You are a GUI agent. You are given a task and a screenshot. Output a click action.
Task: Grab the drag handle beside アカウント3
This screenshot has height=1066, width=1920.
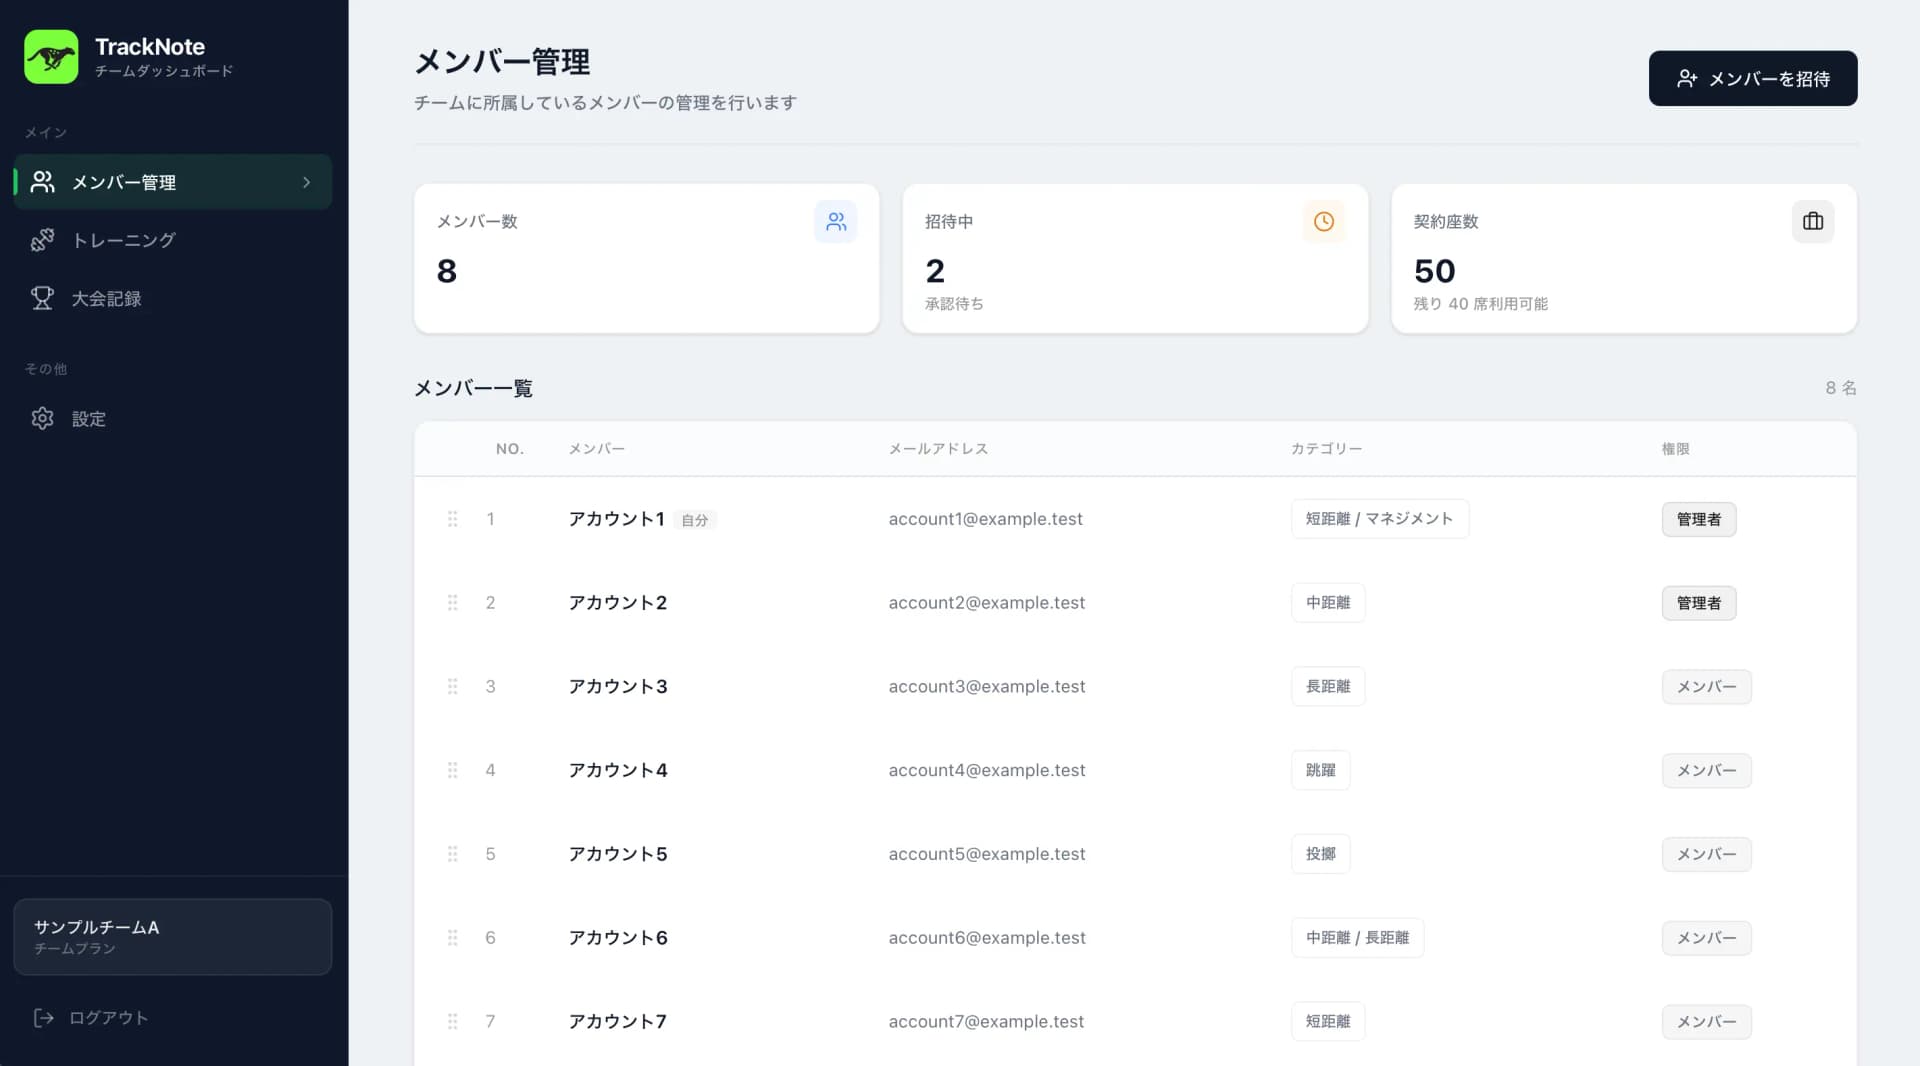452,686
